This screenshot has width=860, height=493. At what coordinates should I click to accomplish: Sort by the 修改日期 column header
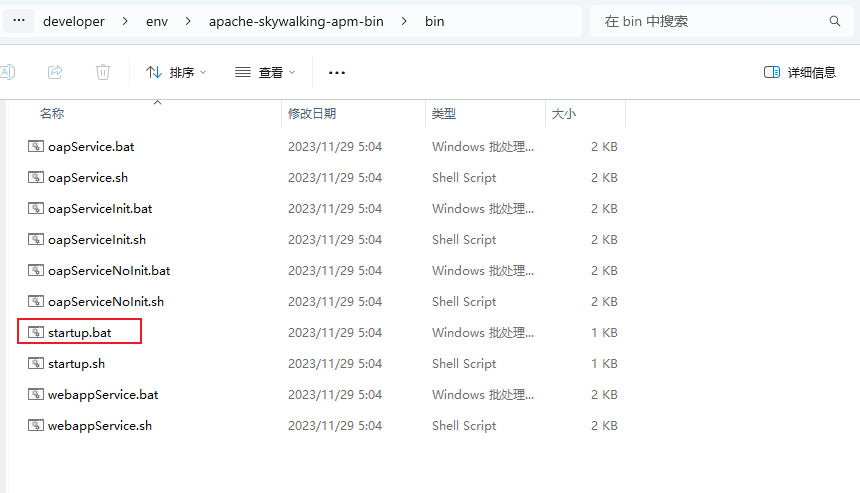(x=312, y=114)
